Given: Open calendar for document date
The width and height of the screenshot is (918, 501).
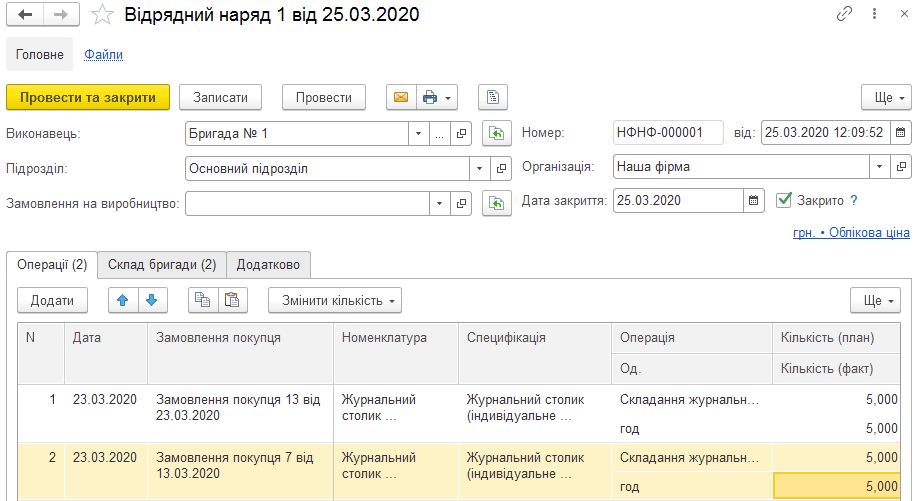Looking at the screenshot, I should [900, 132].
